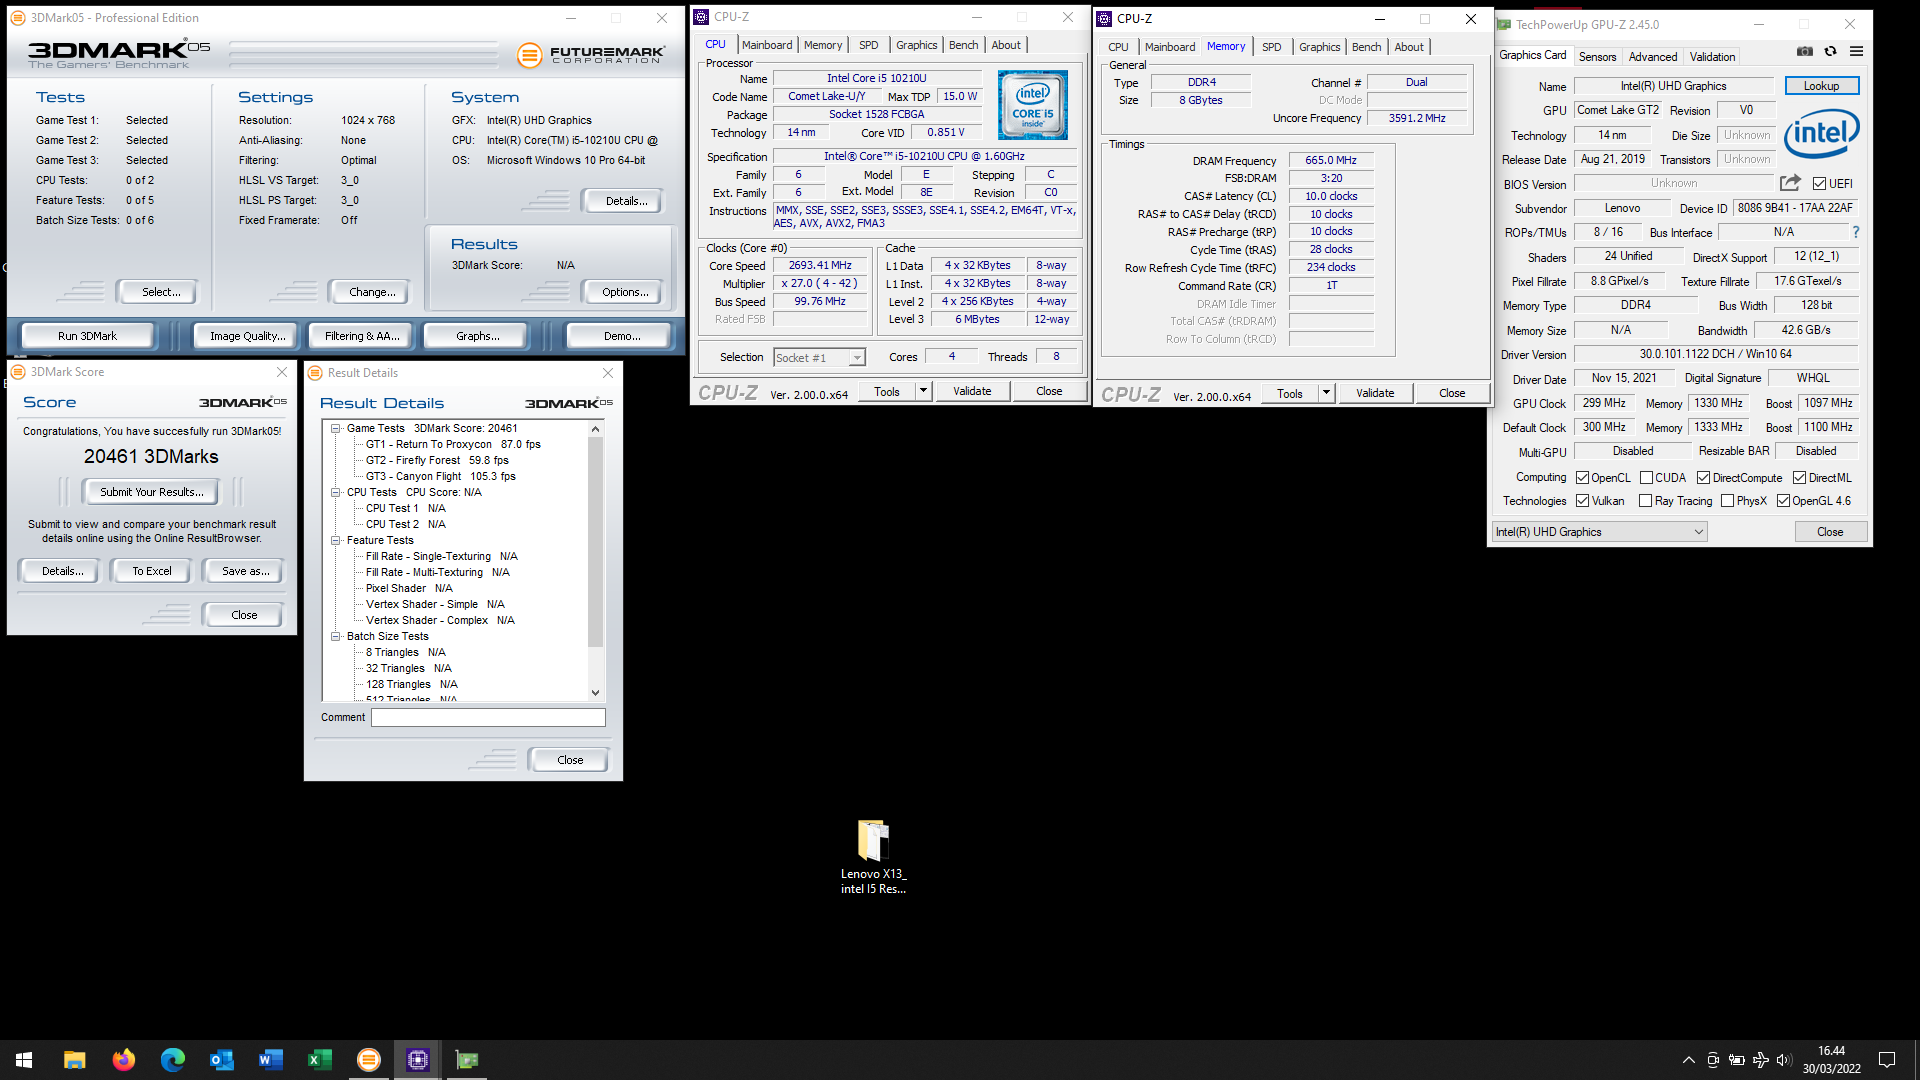
Task: Open Excel from the taskbar
Action: (319, 1060)
